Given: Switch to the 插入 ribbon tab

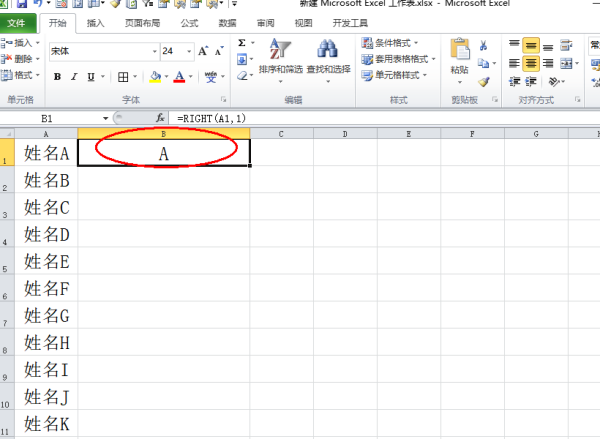Looking at the screenshot, I should [x=95, y=23].
